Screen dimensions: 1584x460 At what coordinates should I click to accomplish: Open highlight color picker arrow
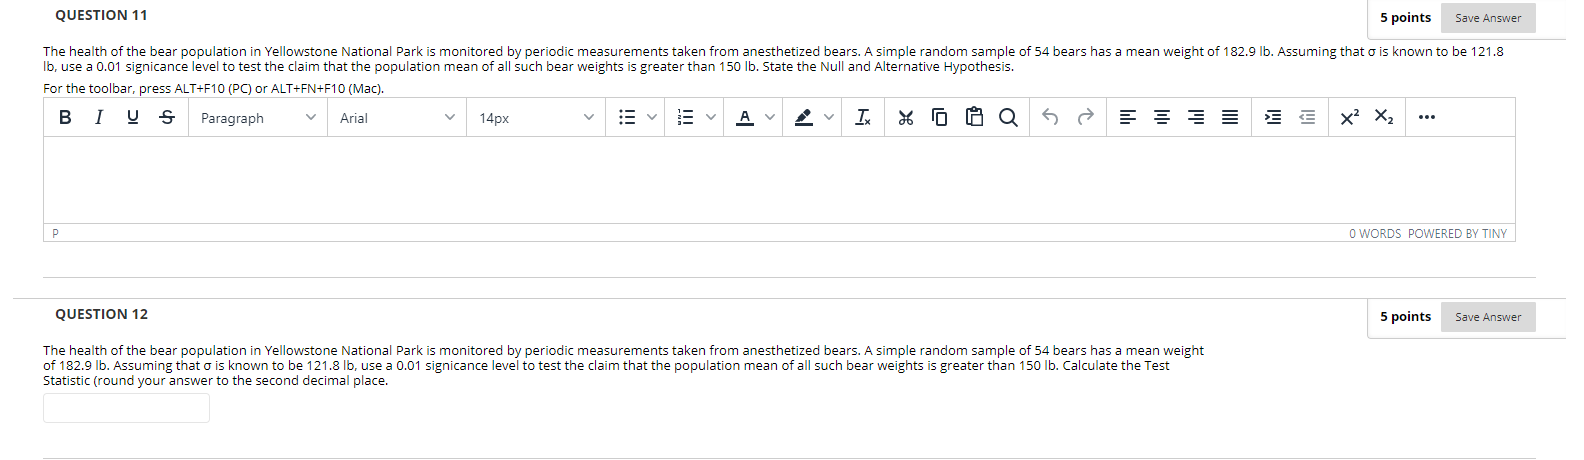(829, 117)
